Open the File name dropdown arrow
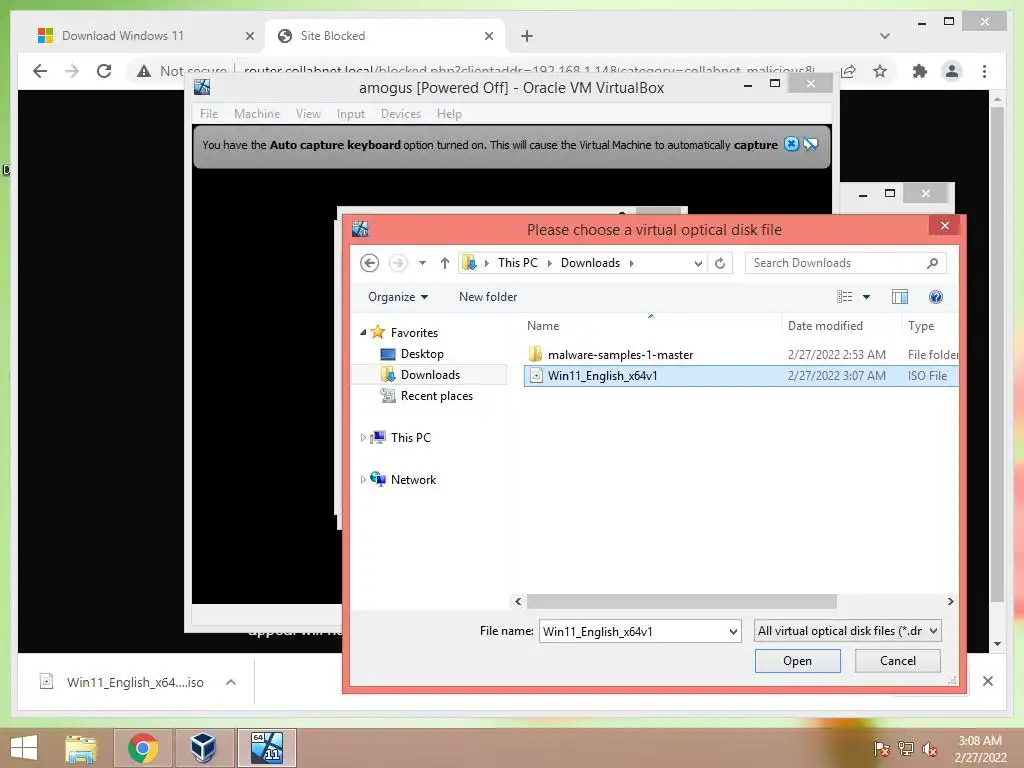Image resolution: width=1024 pixels, height=768 pixels. 733,632
